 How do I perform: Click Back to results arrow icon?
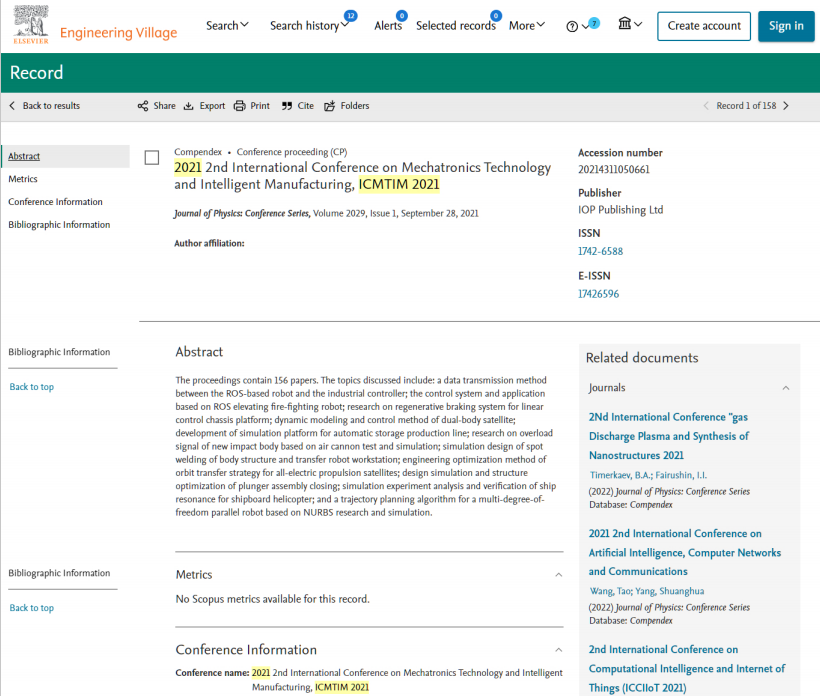click(x=12, y=106)
